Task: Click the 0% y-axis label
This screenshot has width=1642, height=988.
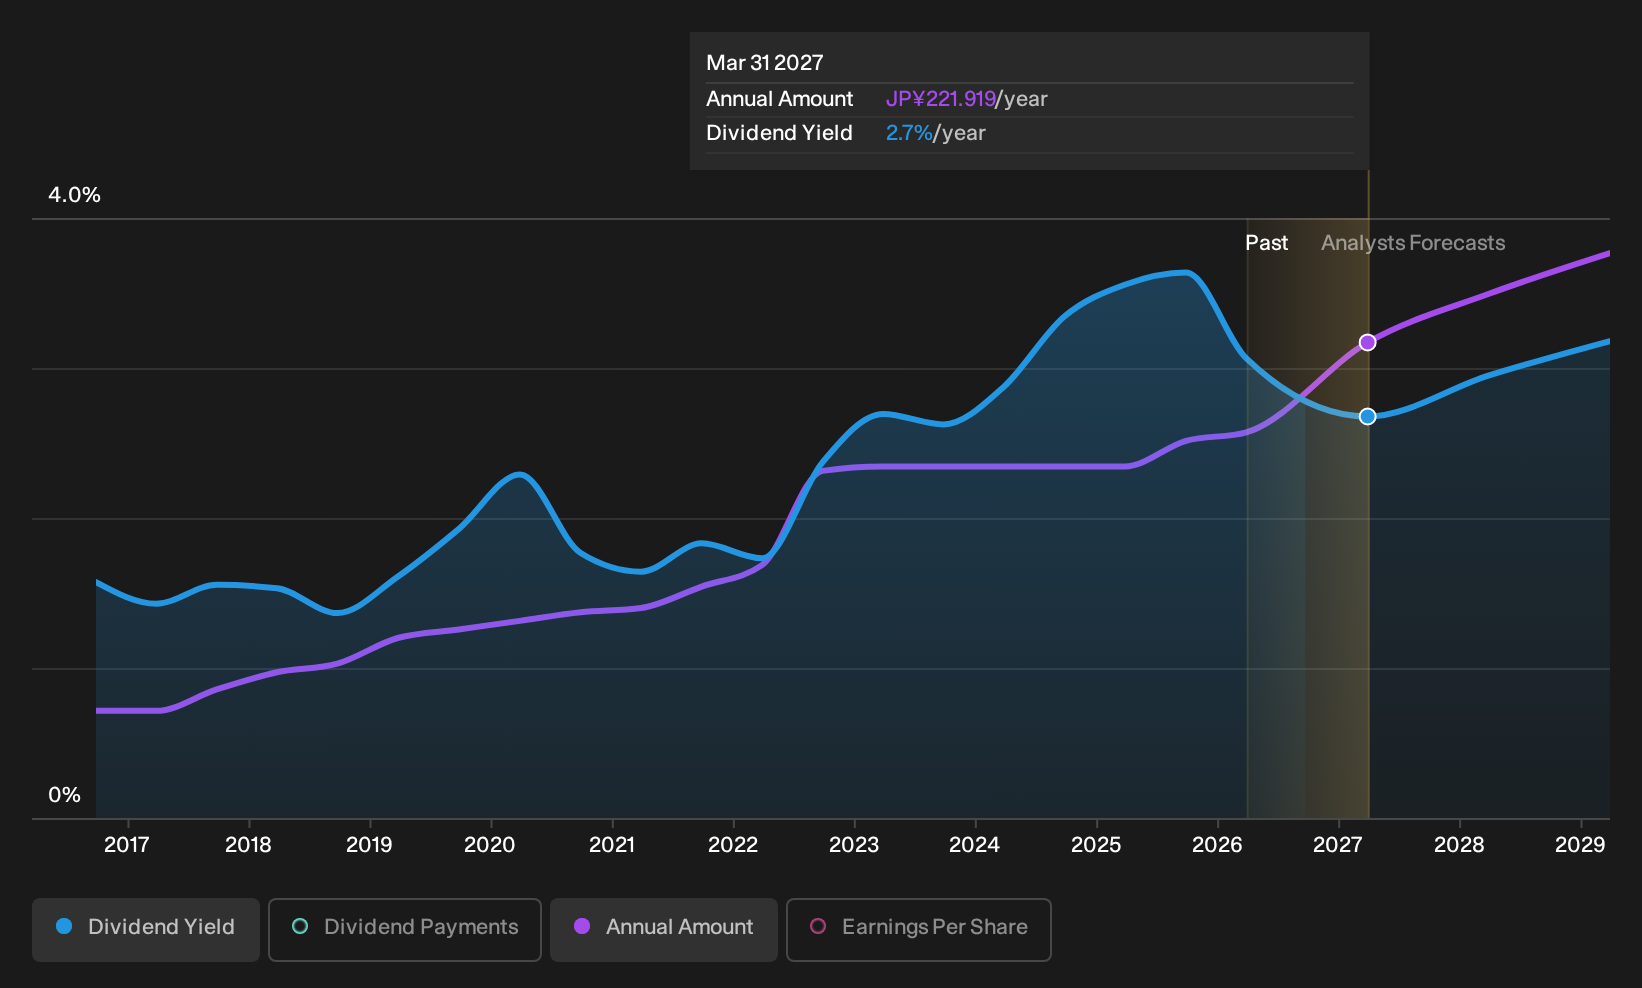Action: click(65, 795)
